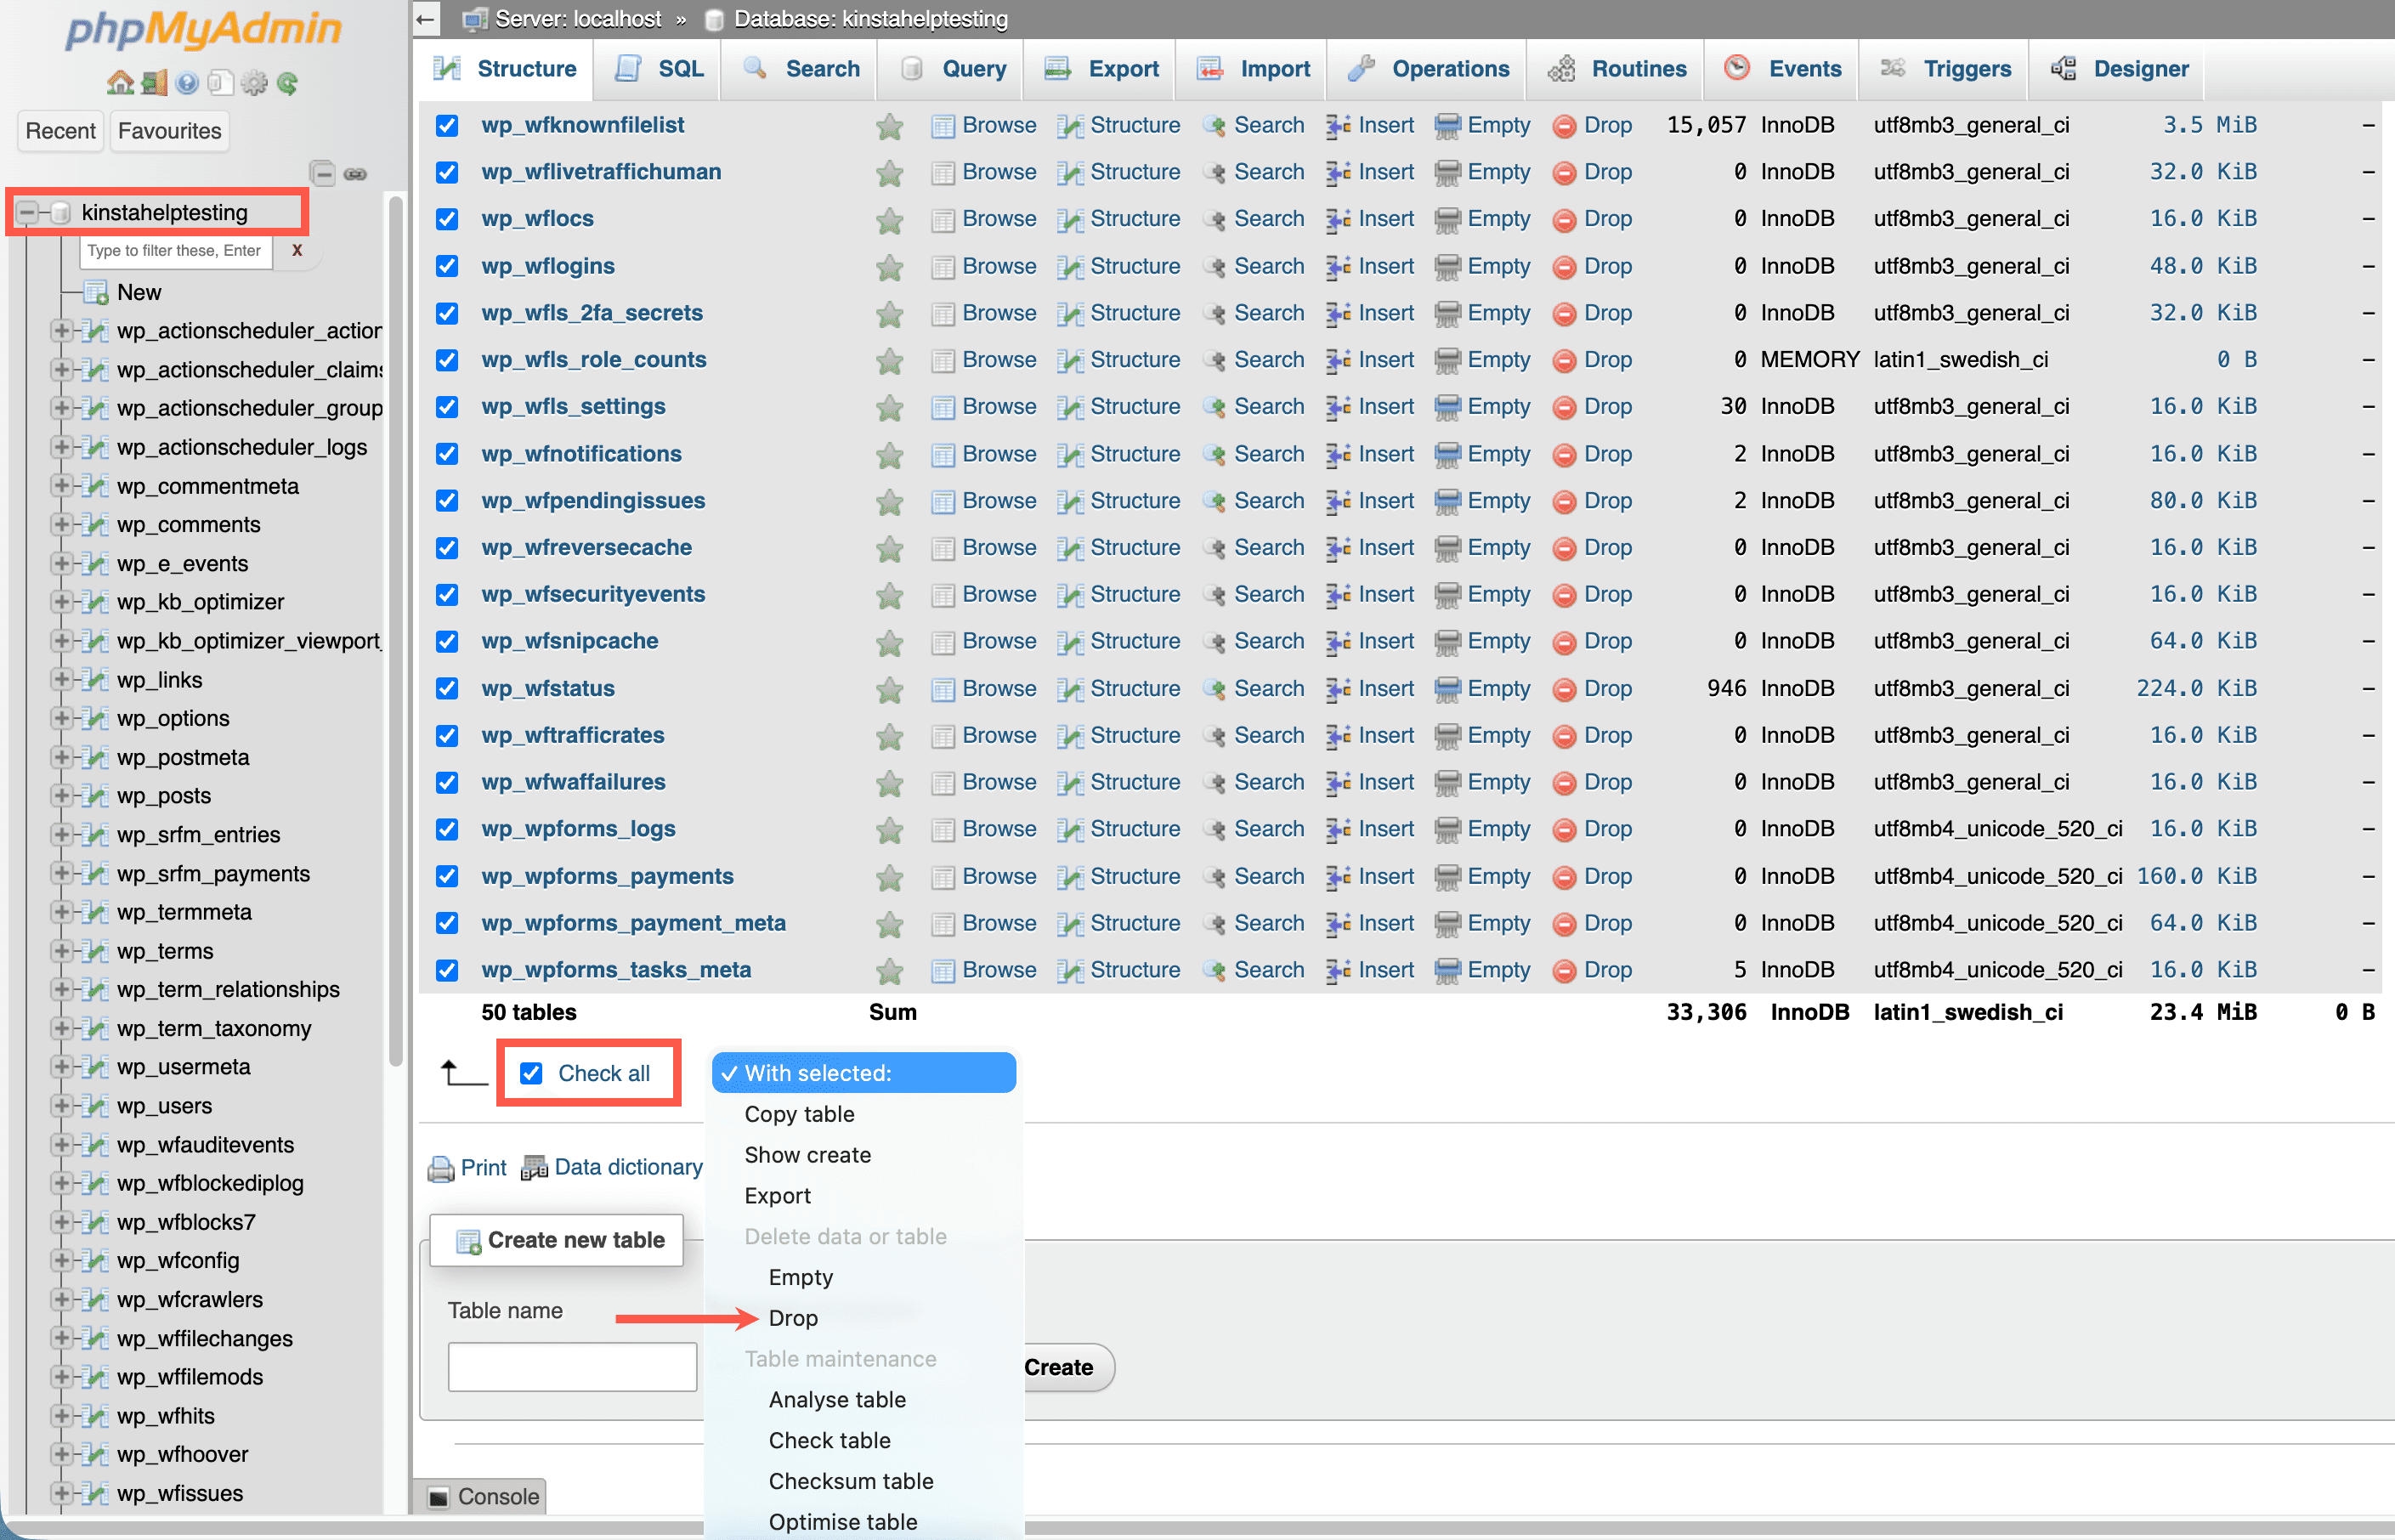This screenshot has height=1540, width=2395.
Task: Click the New table icon in tree
Action: tap(96, 293)
